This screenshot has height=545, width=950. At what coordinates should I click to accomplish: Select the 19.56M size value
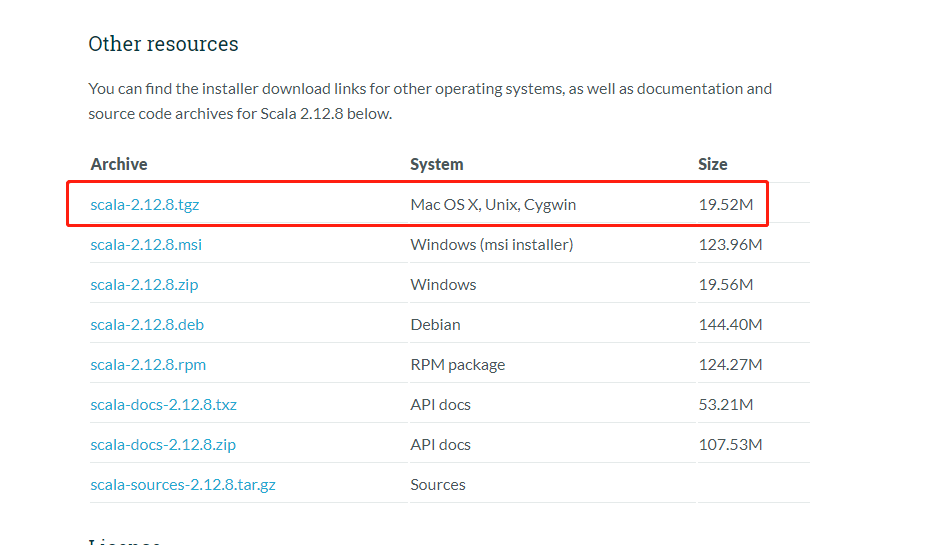pos(726,285)
